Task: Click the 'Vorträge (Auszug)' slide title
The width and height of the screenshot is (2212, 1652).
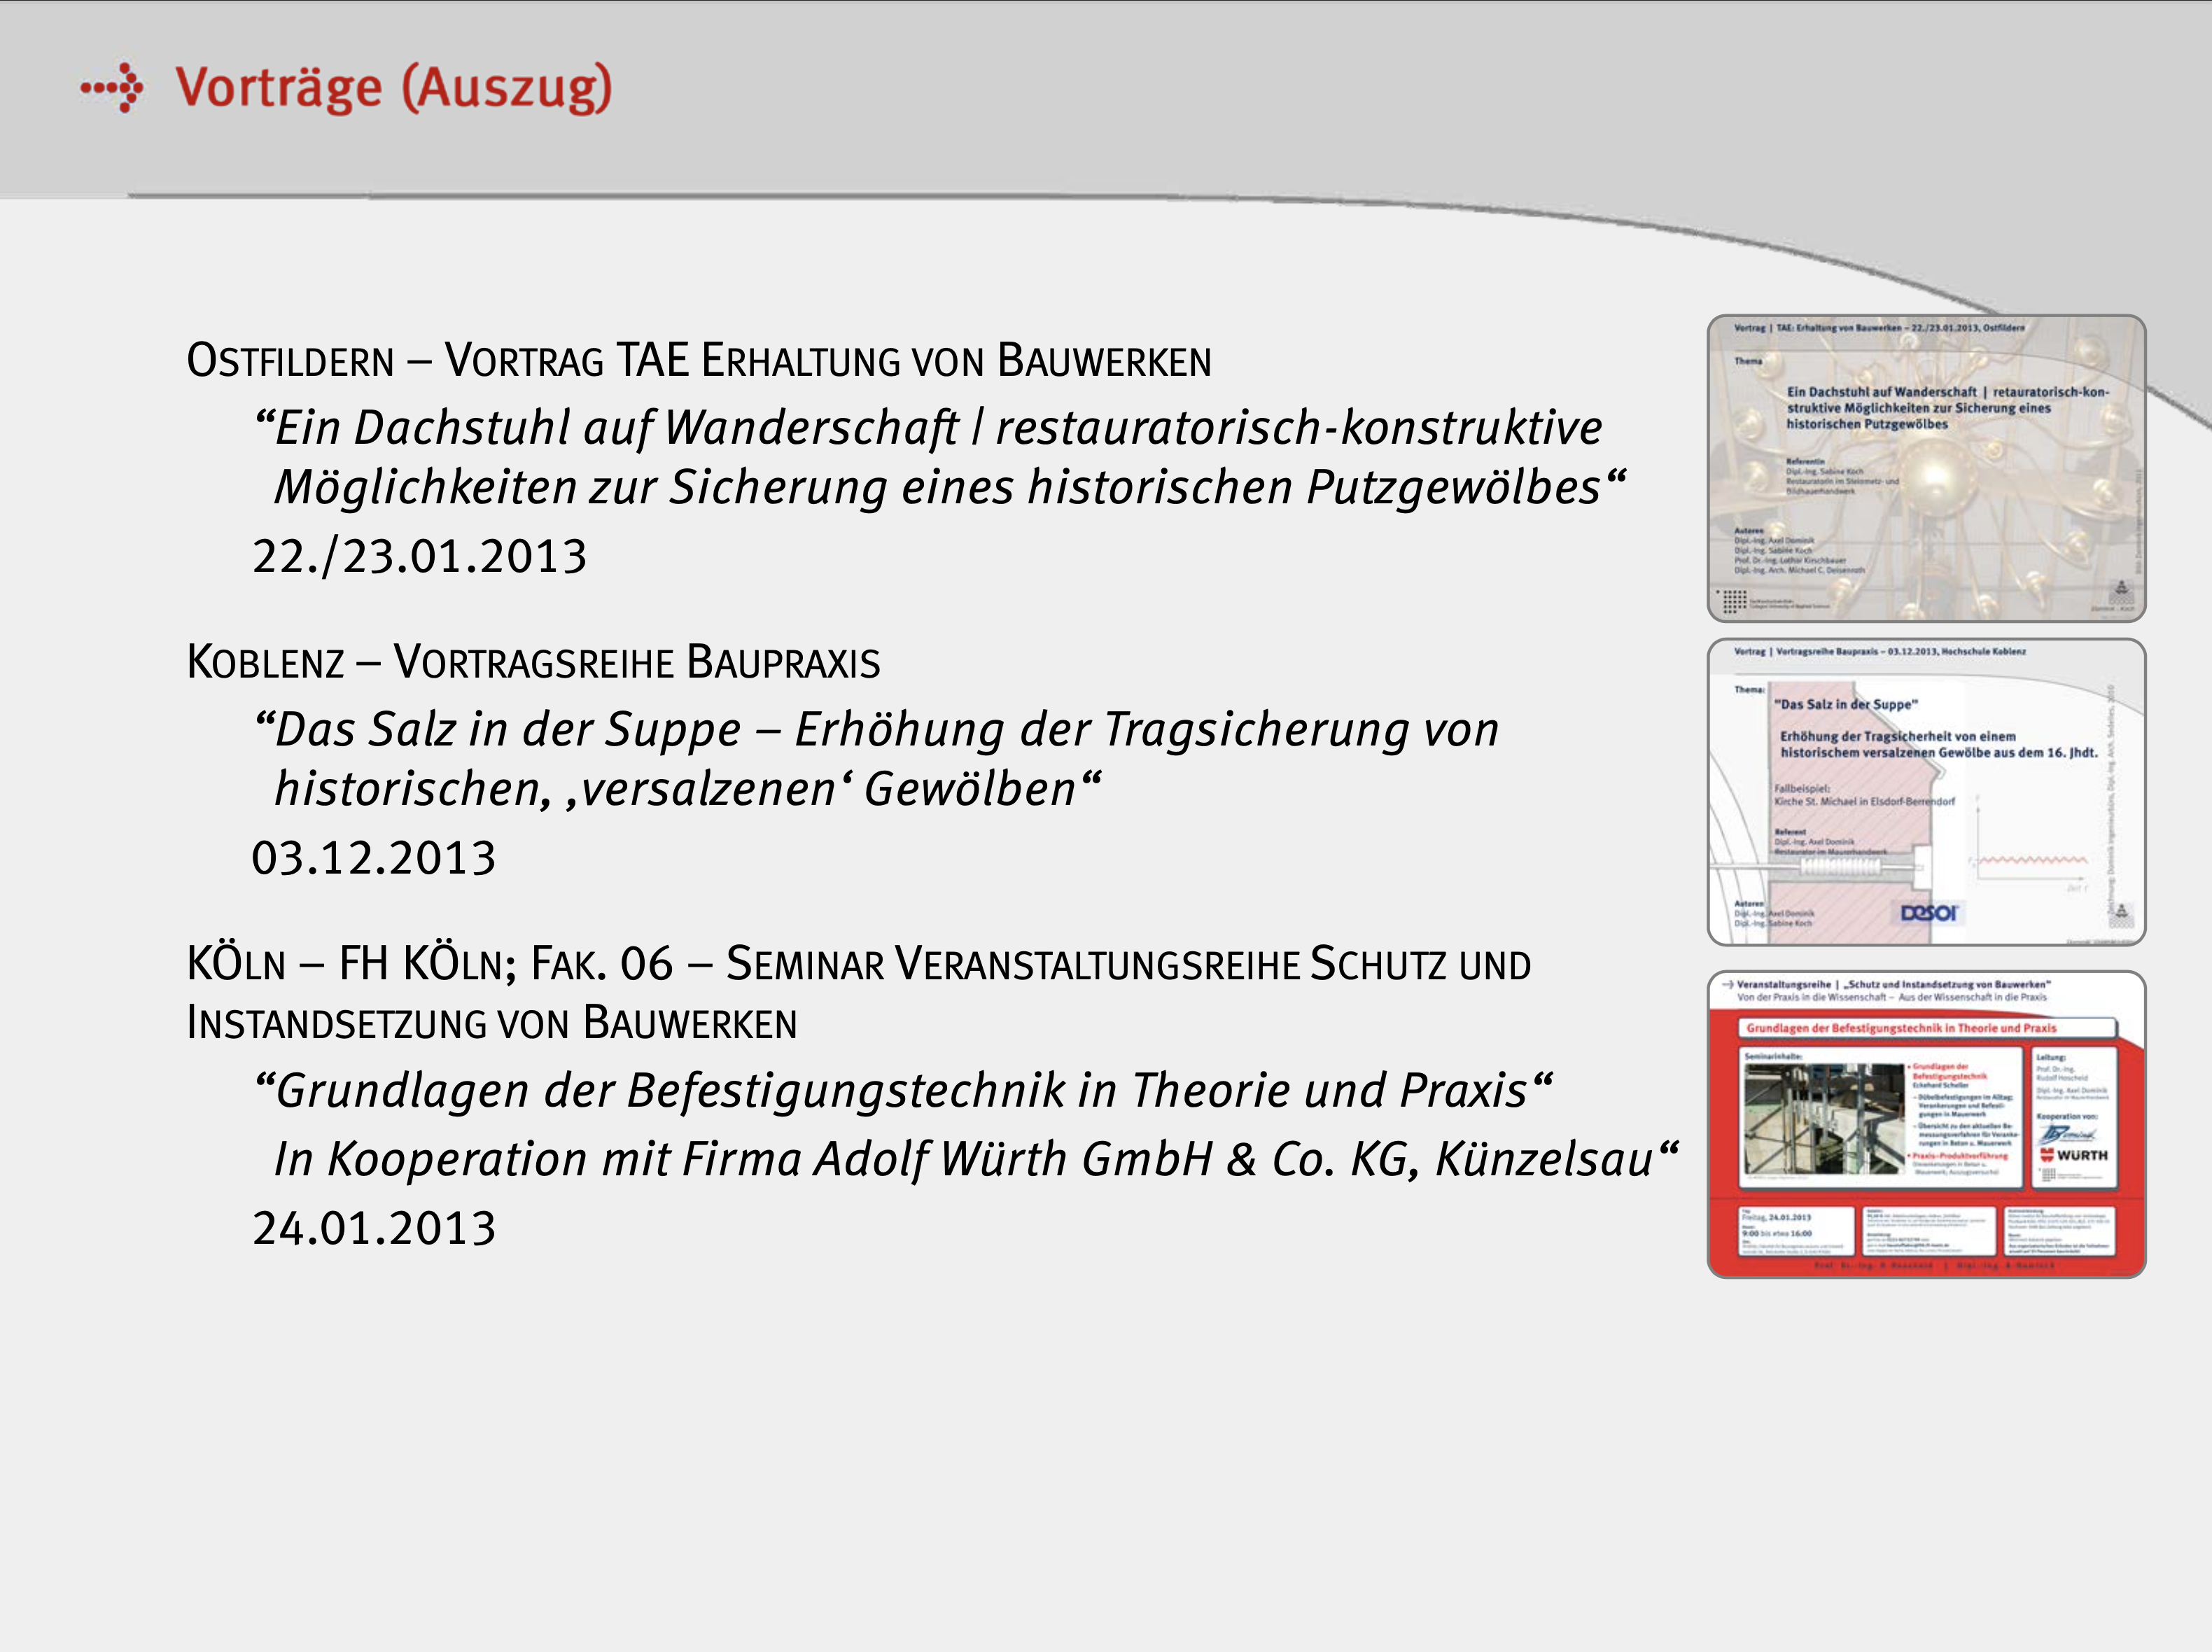Action: click(x=393, y=88)
